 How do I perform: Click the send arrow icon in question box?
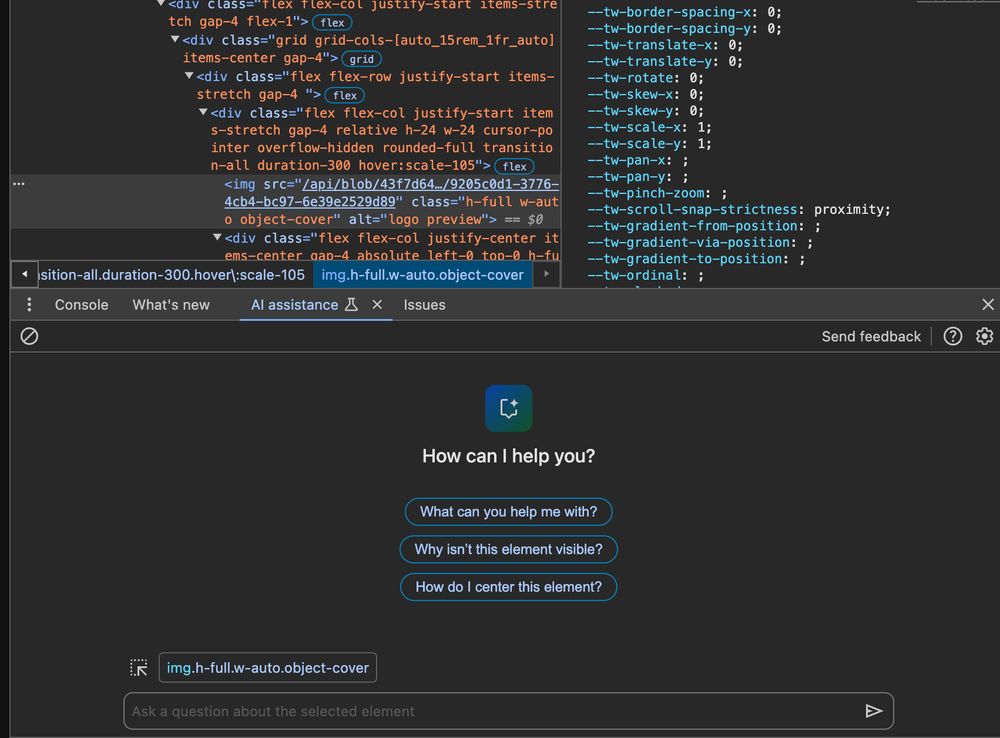pos(874,711)
